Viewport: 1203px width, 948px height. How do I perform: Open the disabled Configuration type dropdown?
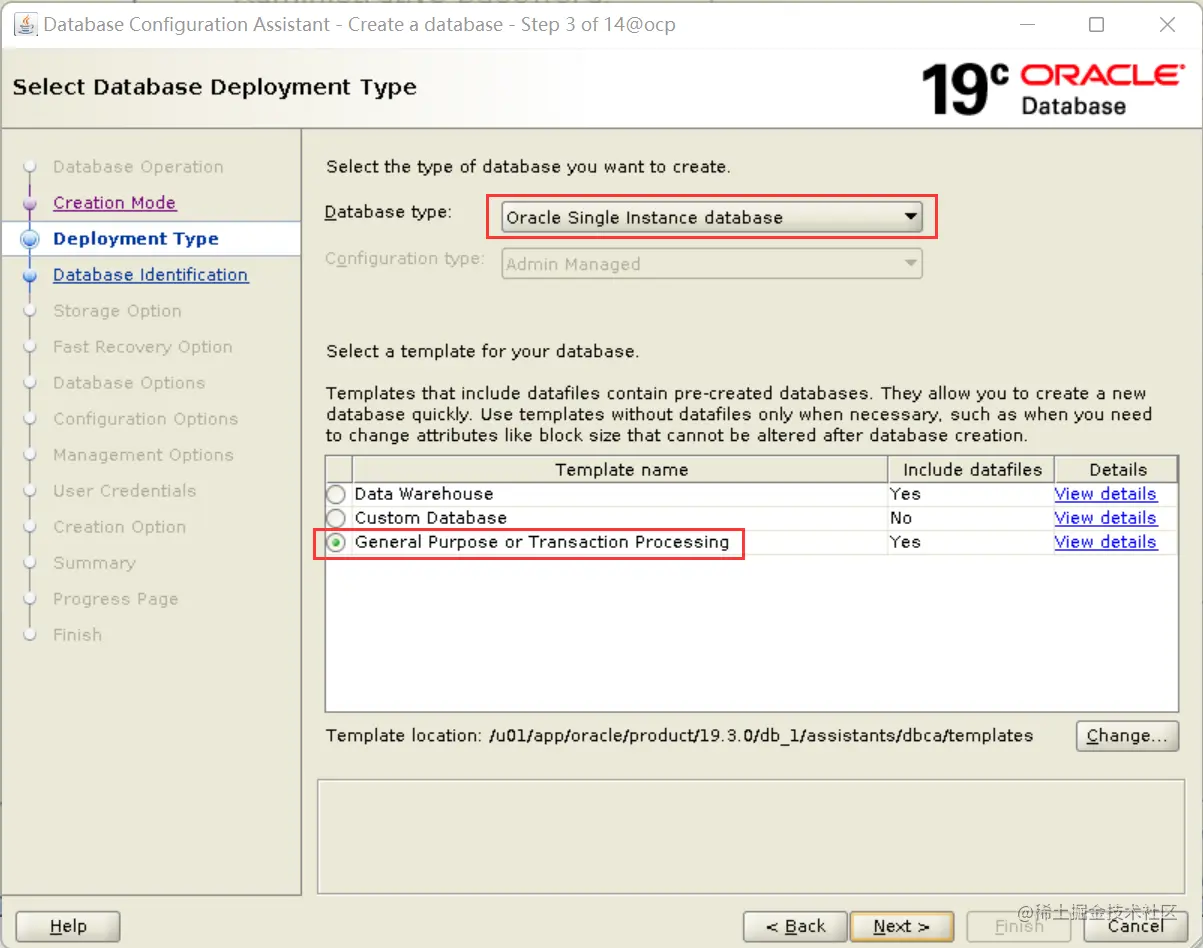(711, 264)
